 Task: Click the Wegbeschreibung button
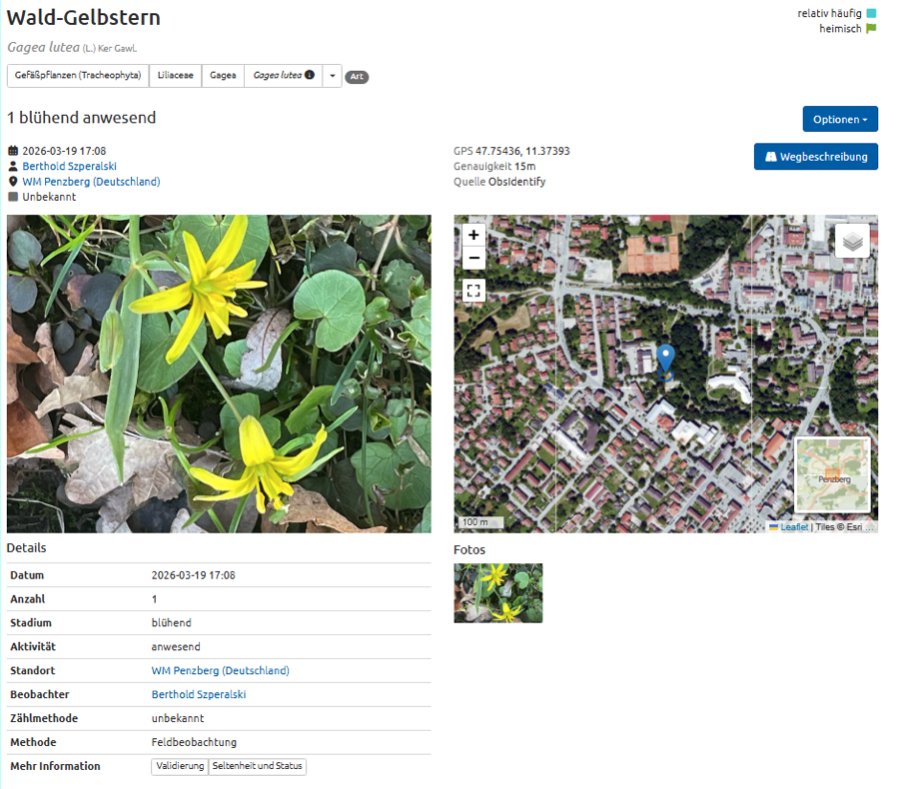point(815,157)
